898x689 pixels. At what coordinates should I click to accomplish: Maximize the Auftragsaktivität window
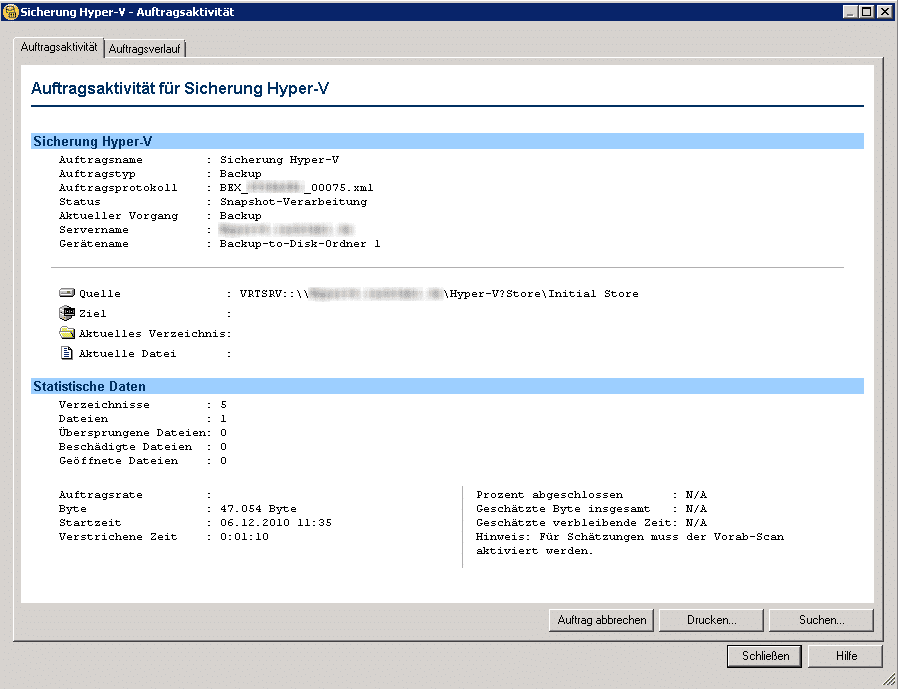click(x=866, y=11)
